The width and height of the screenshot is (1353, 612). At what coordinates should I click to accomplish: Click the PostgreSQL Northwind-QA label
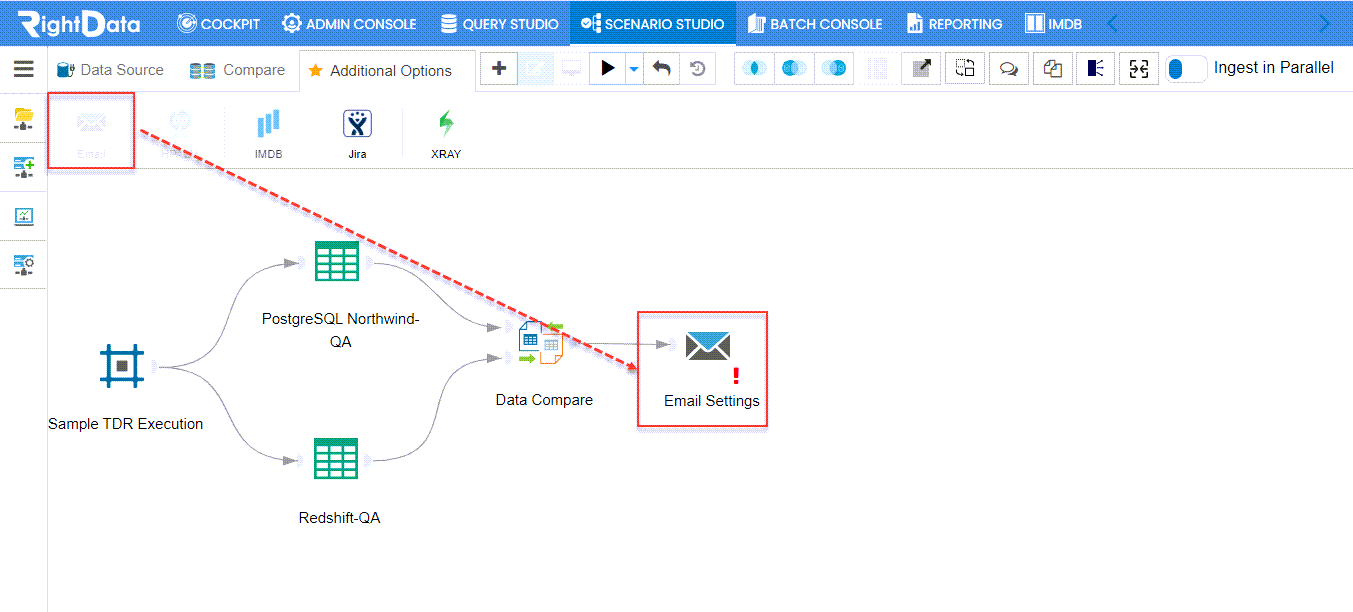click(x=341, y=330)
